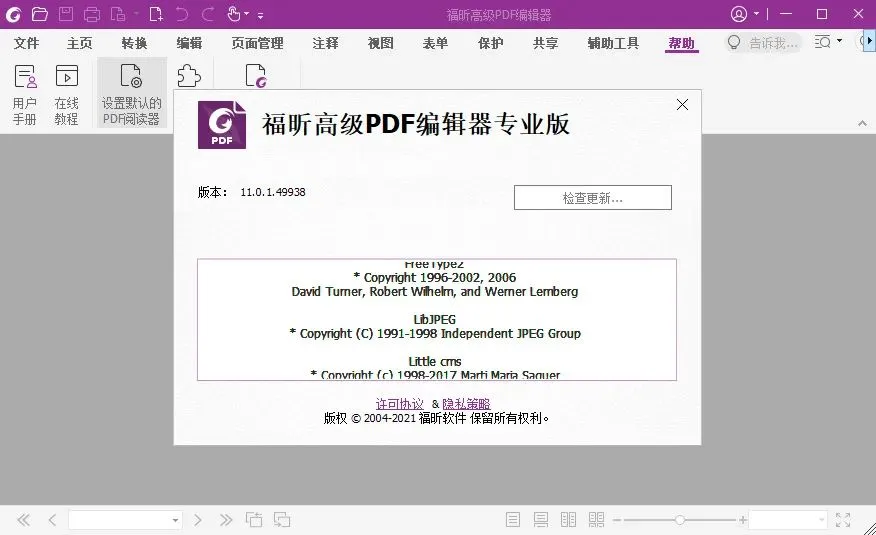The image size is (876, 535).
Task: Jump to last page with double-right arrow
Action: click(226, 520)
